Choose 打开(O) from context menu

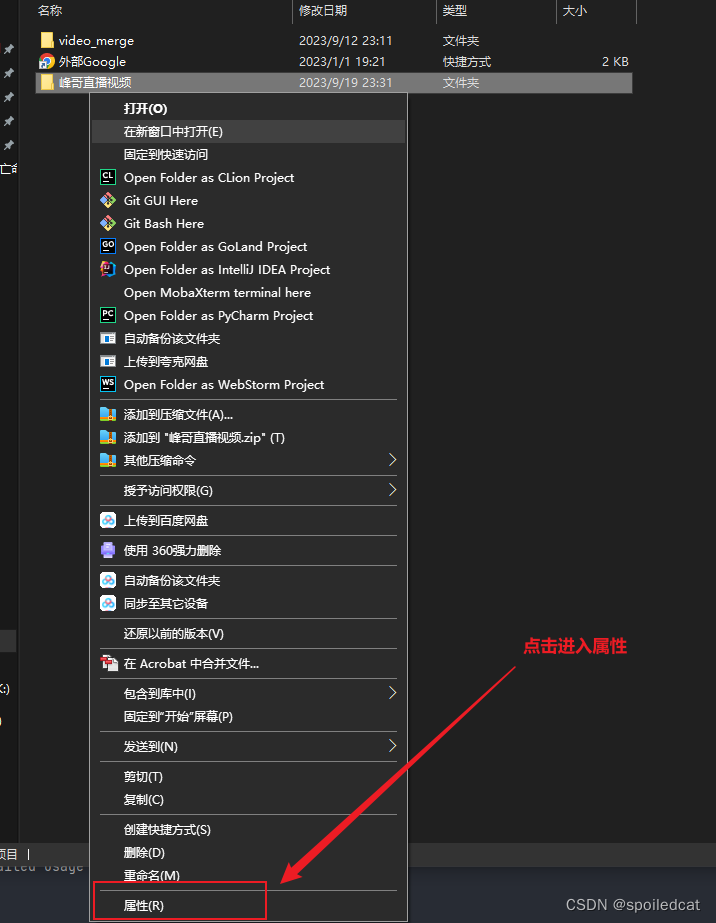point(248,108)
